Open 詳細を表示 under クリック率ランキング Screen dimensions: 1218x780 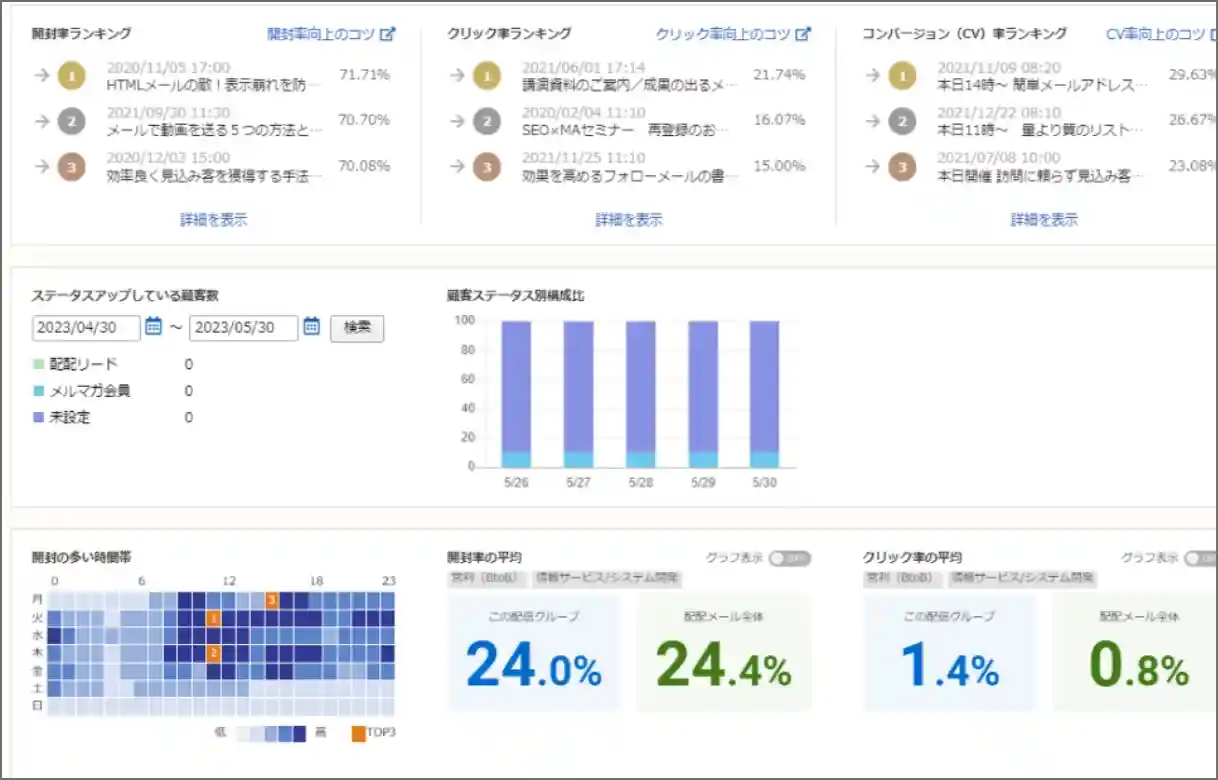pos(628,220)
